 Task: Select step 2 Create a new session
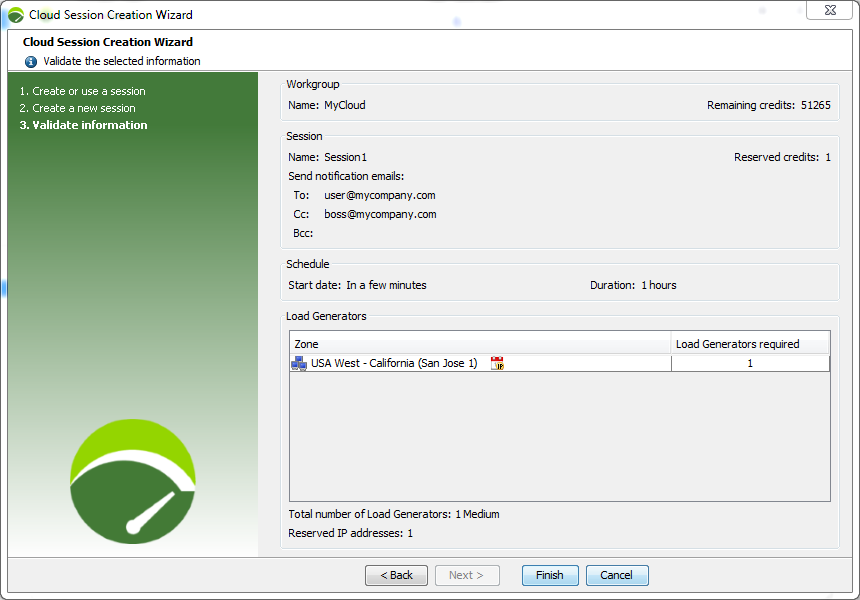click(x=77, y=108)
